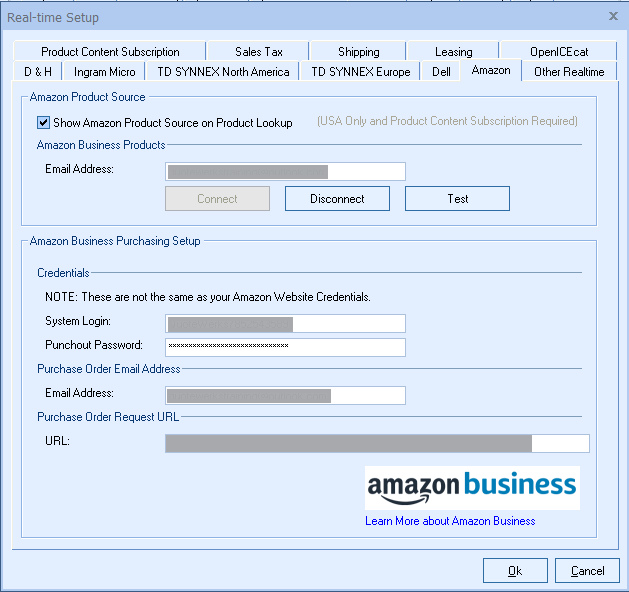Click the Amazon Business logo image

point(472,487)
